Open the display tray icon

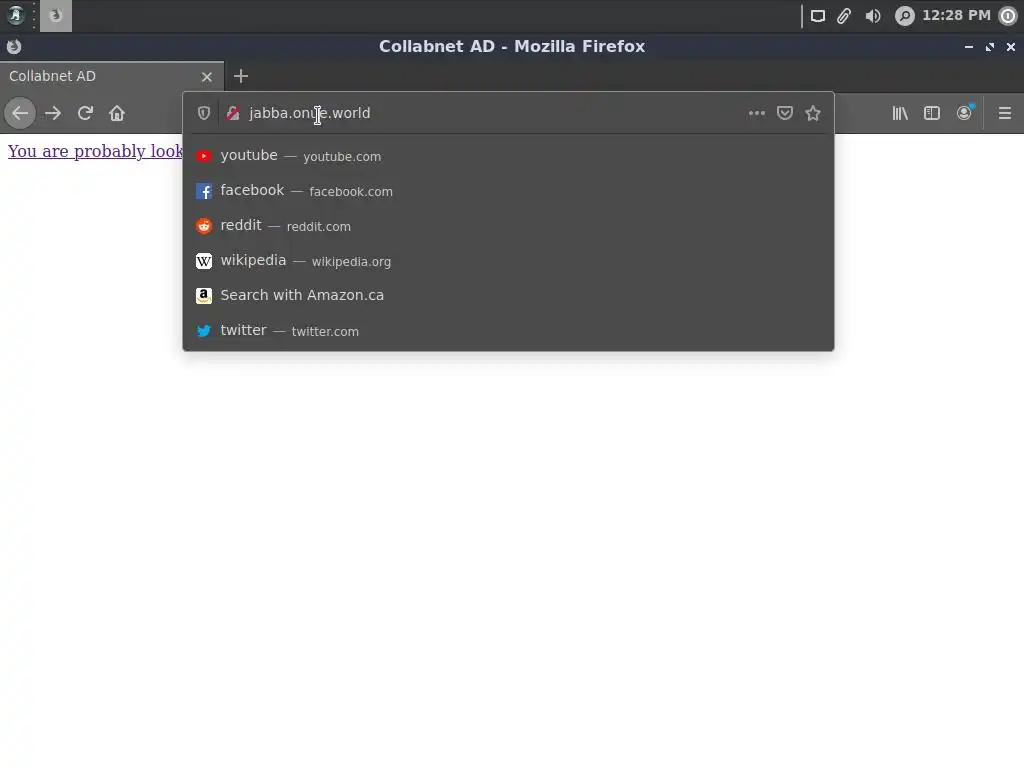(818, 16)
